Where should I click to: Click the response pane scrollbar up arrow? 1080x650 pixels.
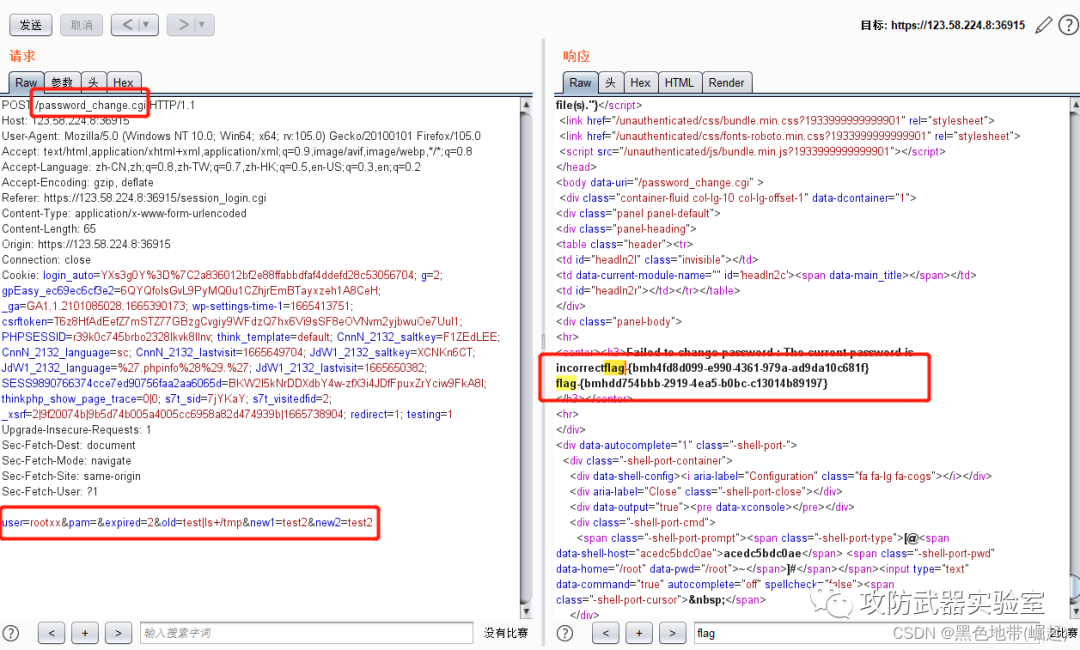(1074, 105)
